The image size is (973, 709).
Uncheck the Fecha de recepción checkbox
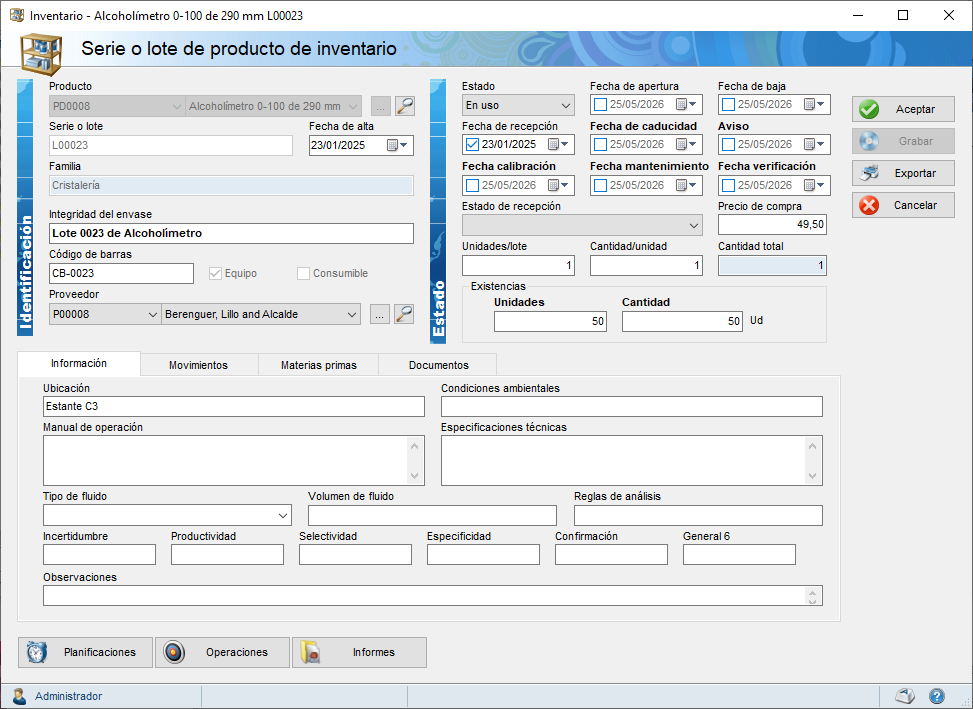472,144
